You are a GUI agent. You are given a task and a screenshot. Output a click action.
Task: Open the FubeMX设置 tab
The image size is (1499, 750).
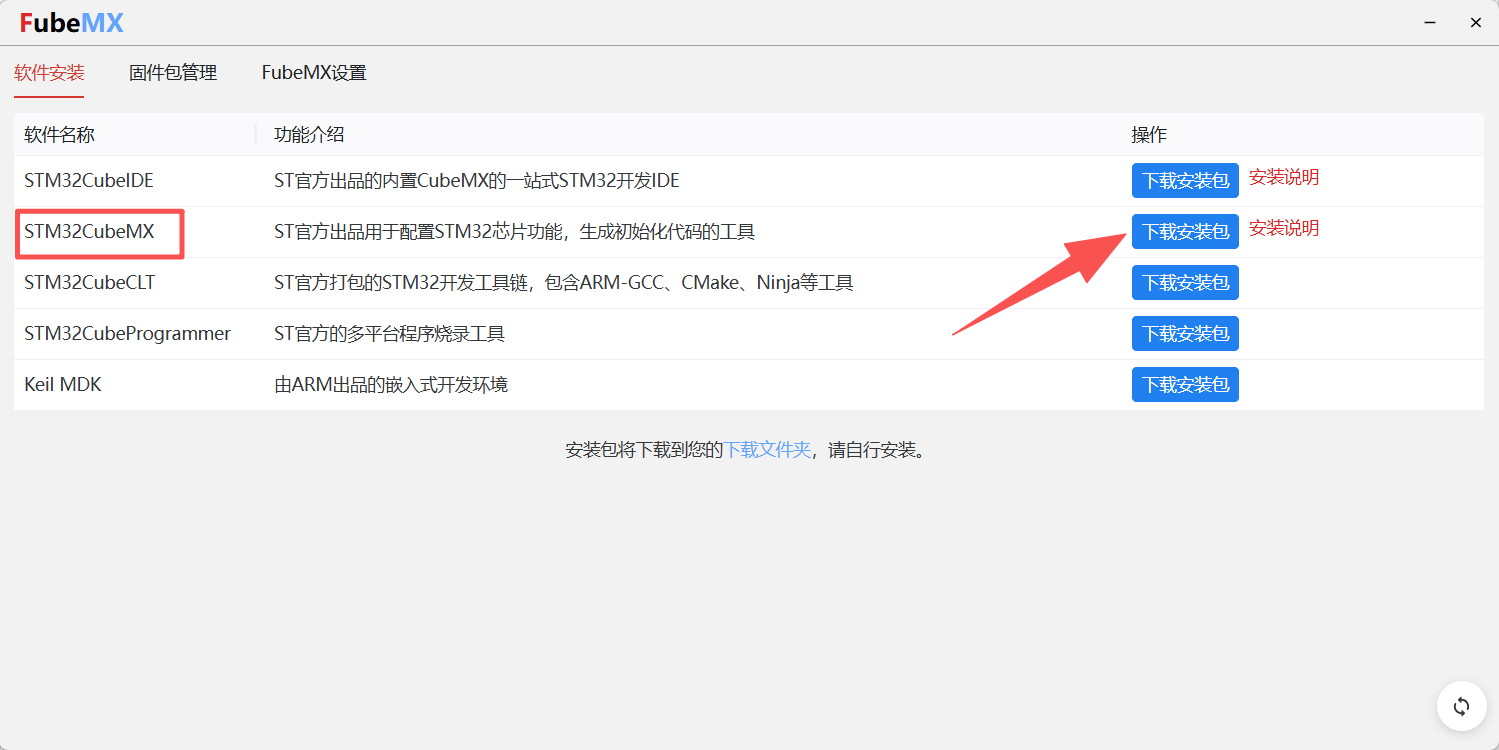(314, 73)
